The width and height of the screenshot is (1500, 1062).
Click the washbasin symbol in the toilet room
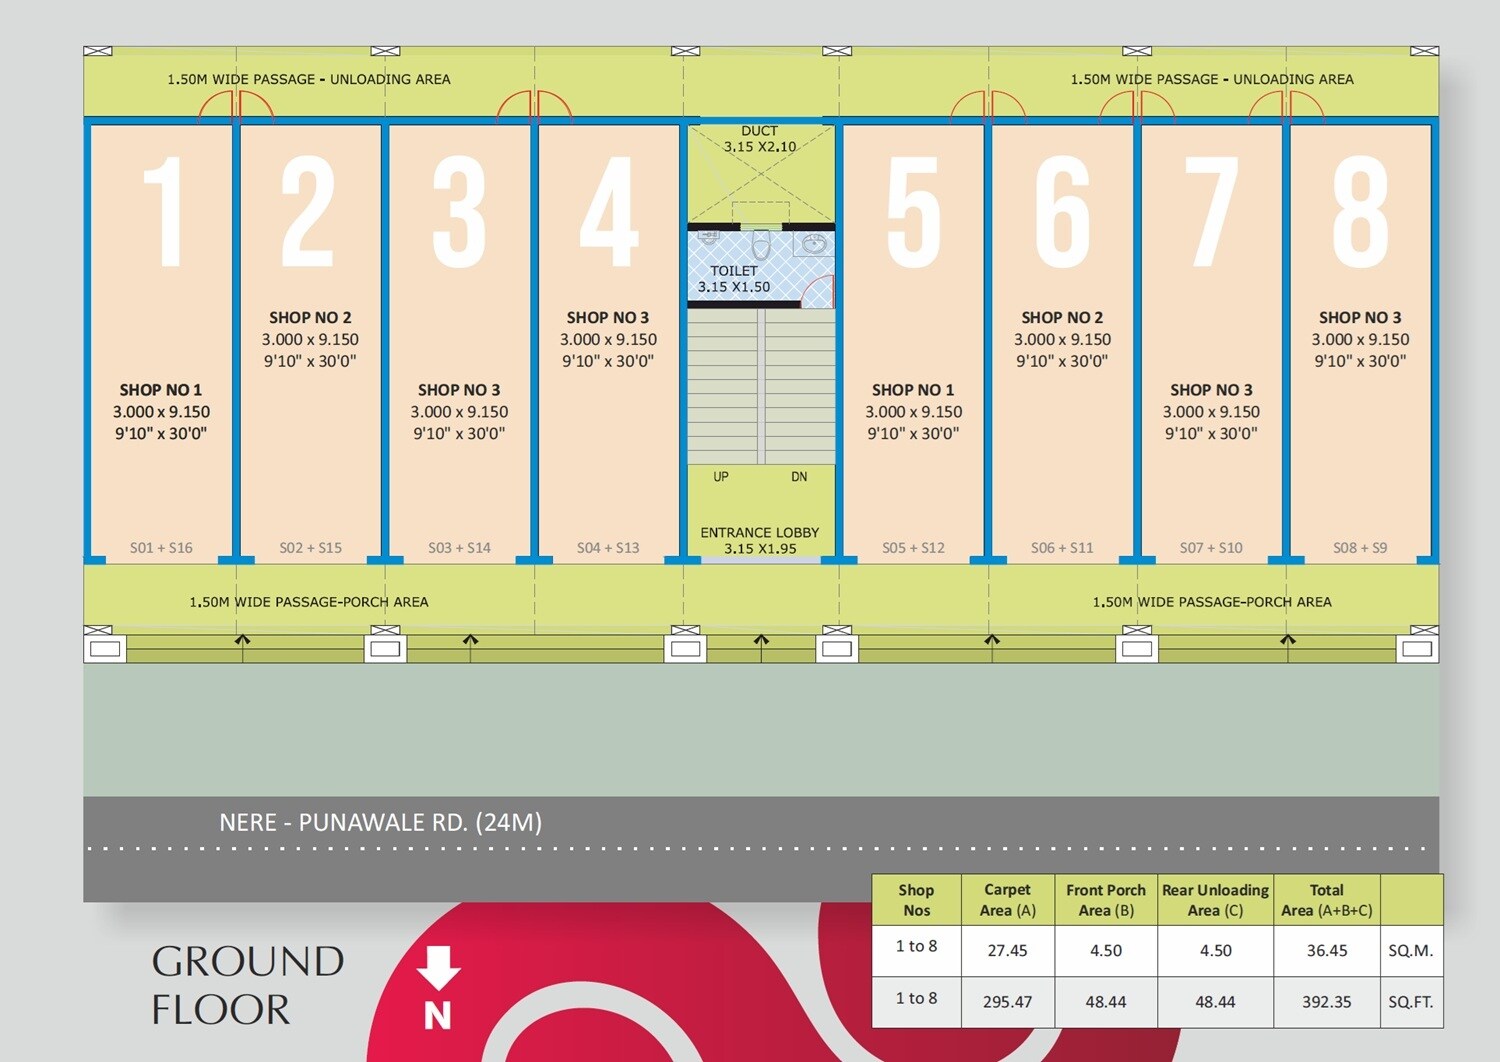[814, 243]
